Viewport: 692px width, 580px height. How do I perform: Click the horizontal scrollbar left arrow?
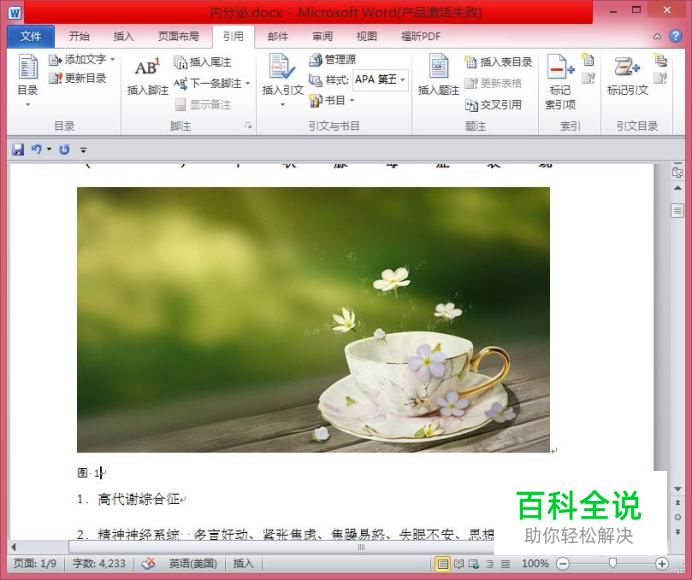click(13, 547)
